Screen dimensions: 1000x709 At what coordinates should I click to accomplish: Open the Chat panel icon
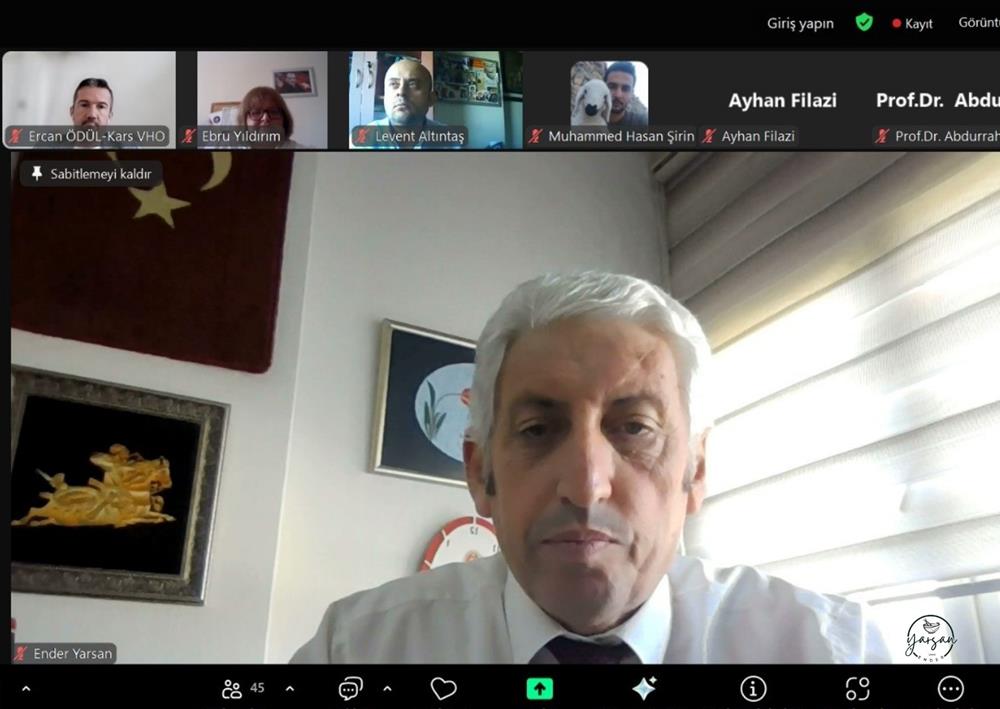point(350,688)
